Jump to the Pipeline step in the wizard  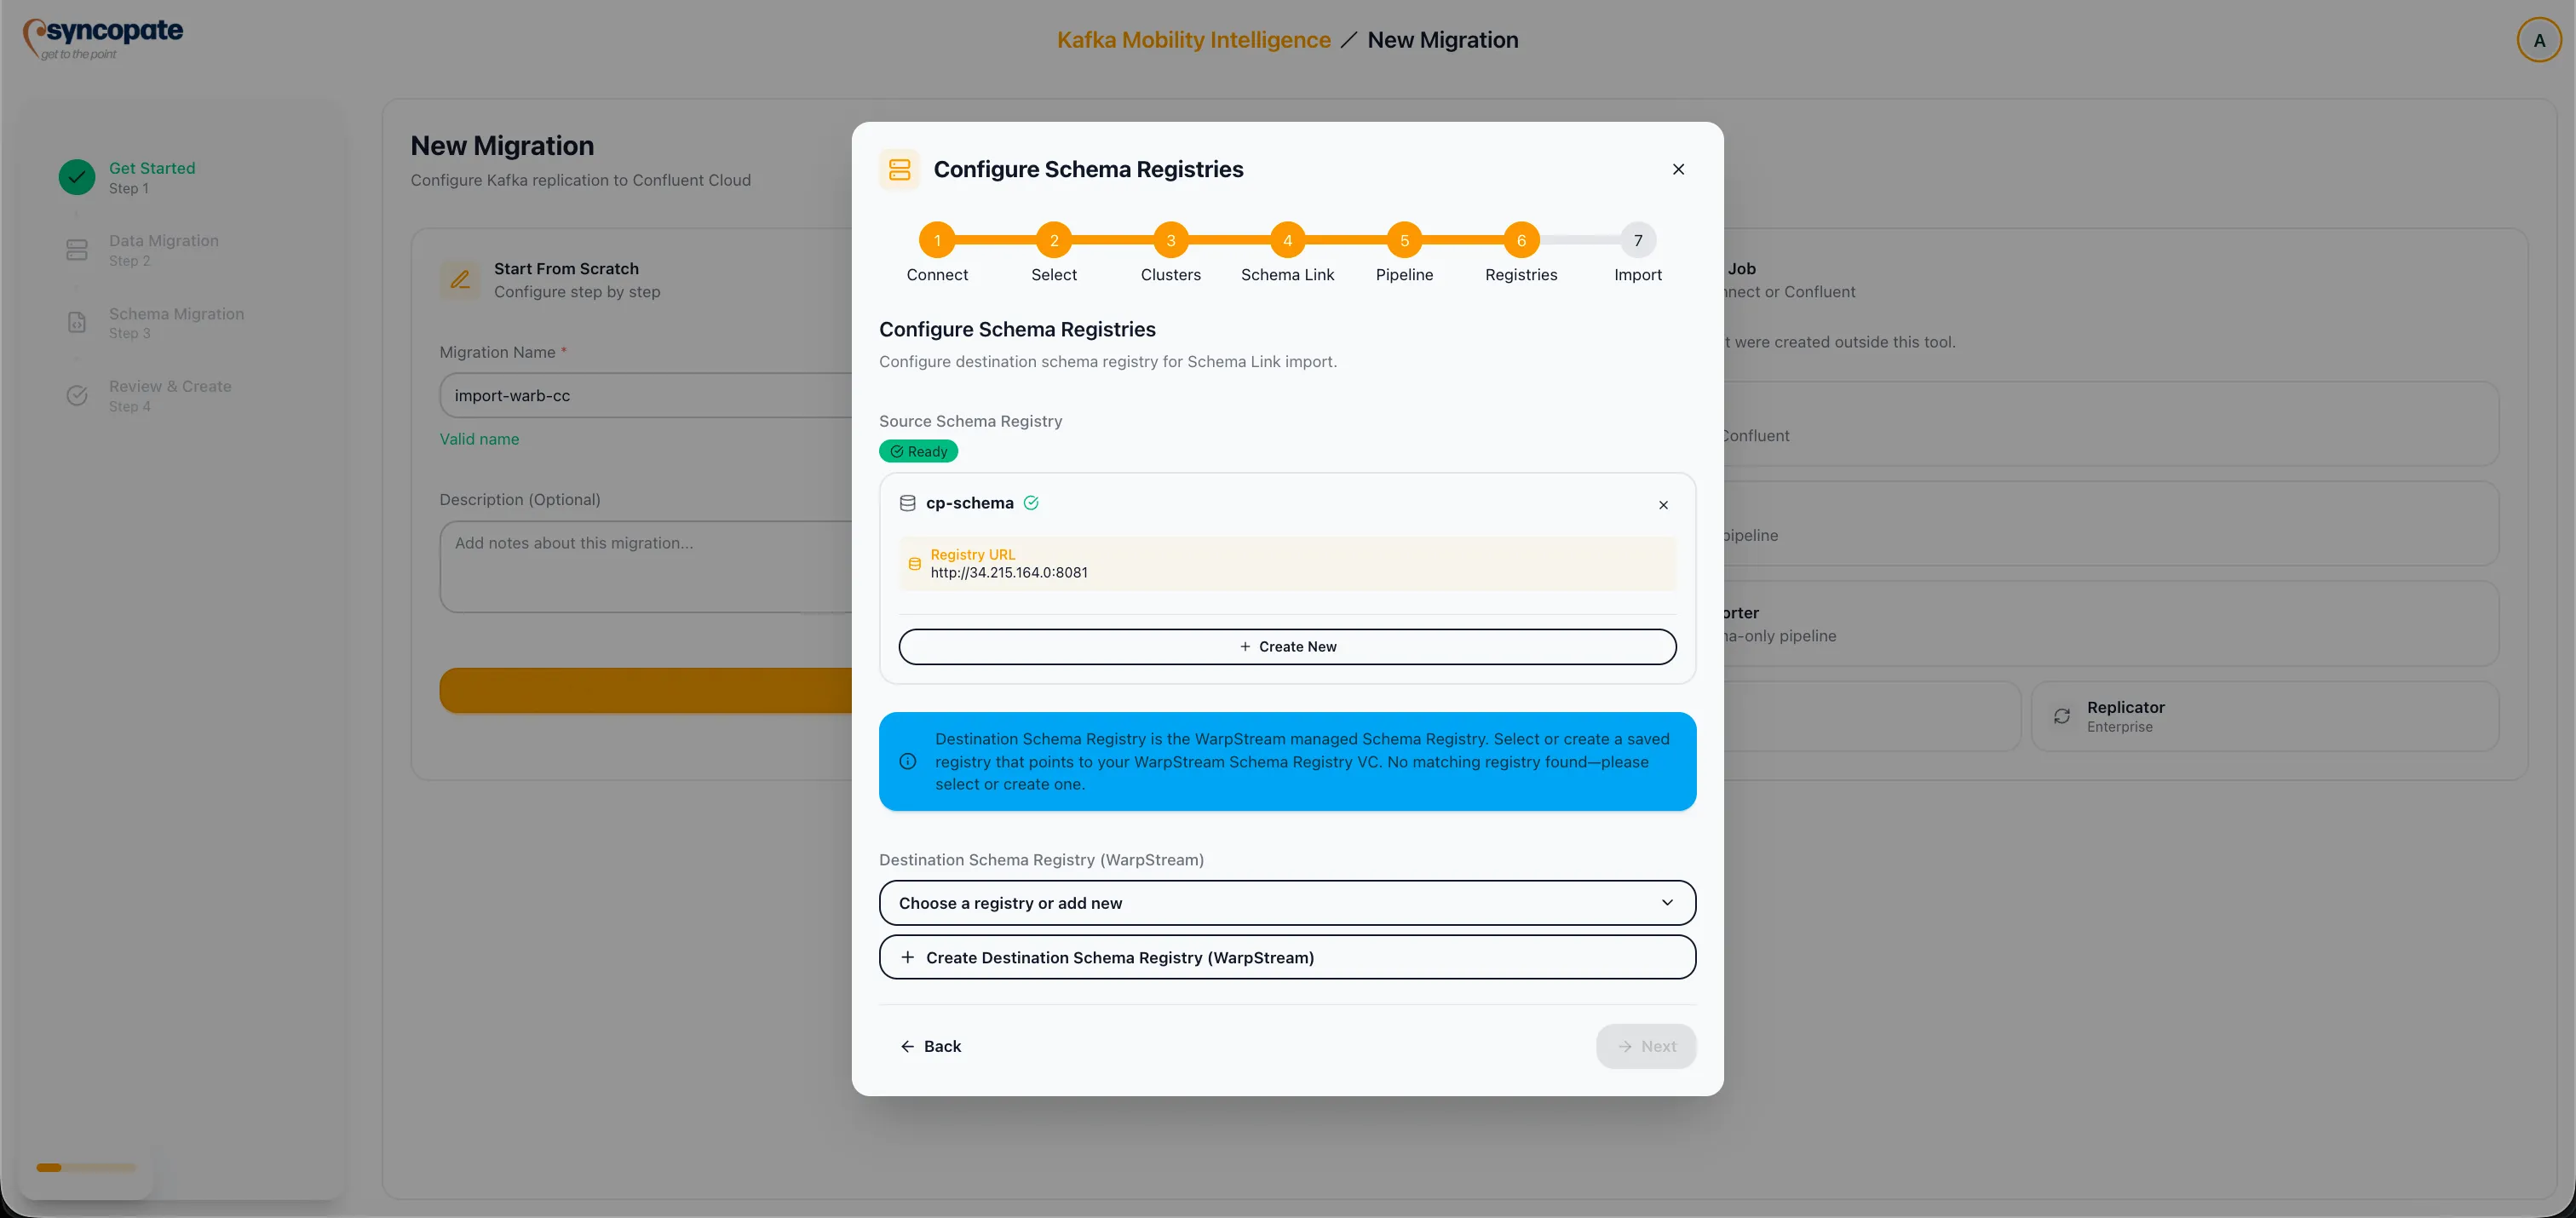[1405, 240]
